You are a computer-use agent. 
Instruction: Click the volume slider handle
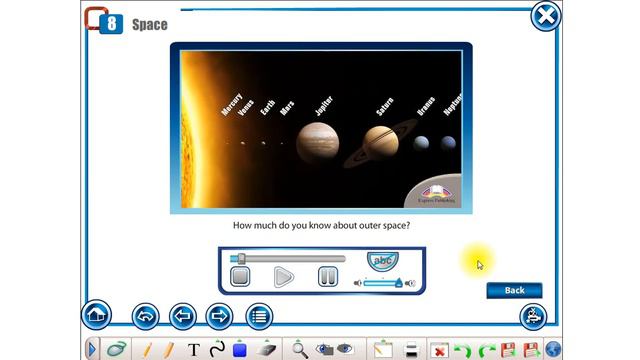pyautogui.click(x=398, y=282)
